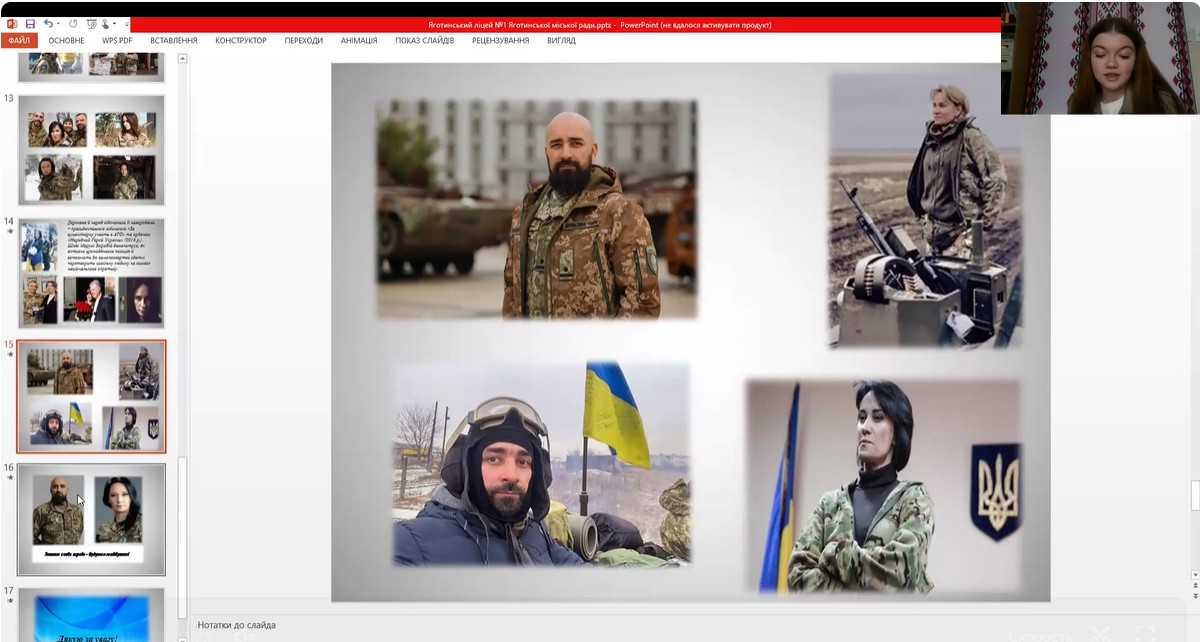1200x642 pixels.
Task: Open the АНІМАЦІЯ ribbon tab
Action: click(x=358, y=41)
